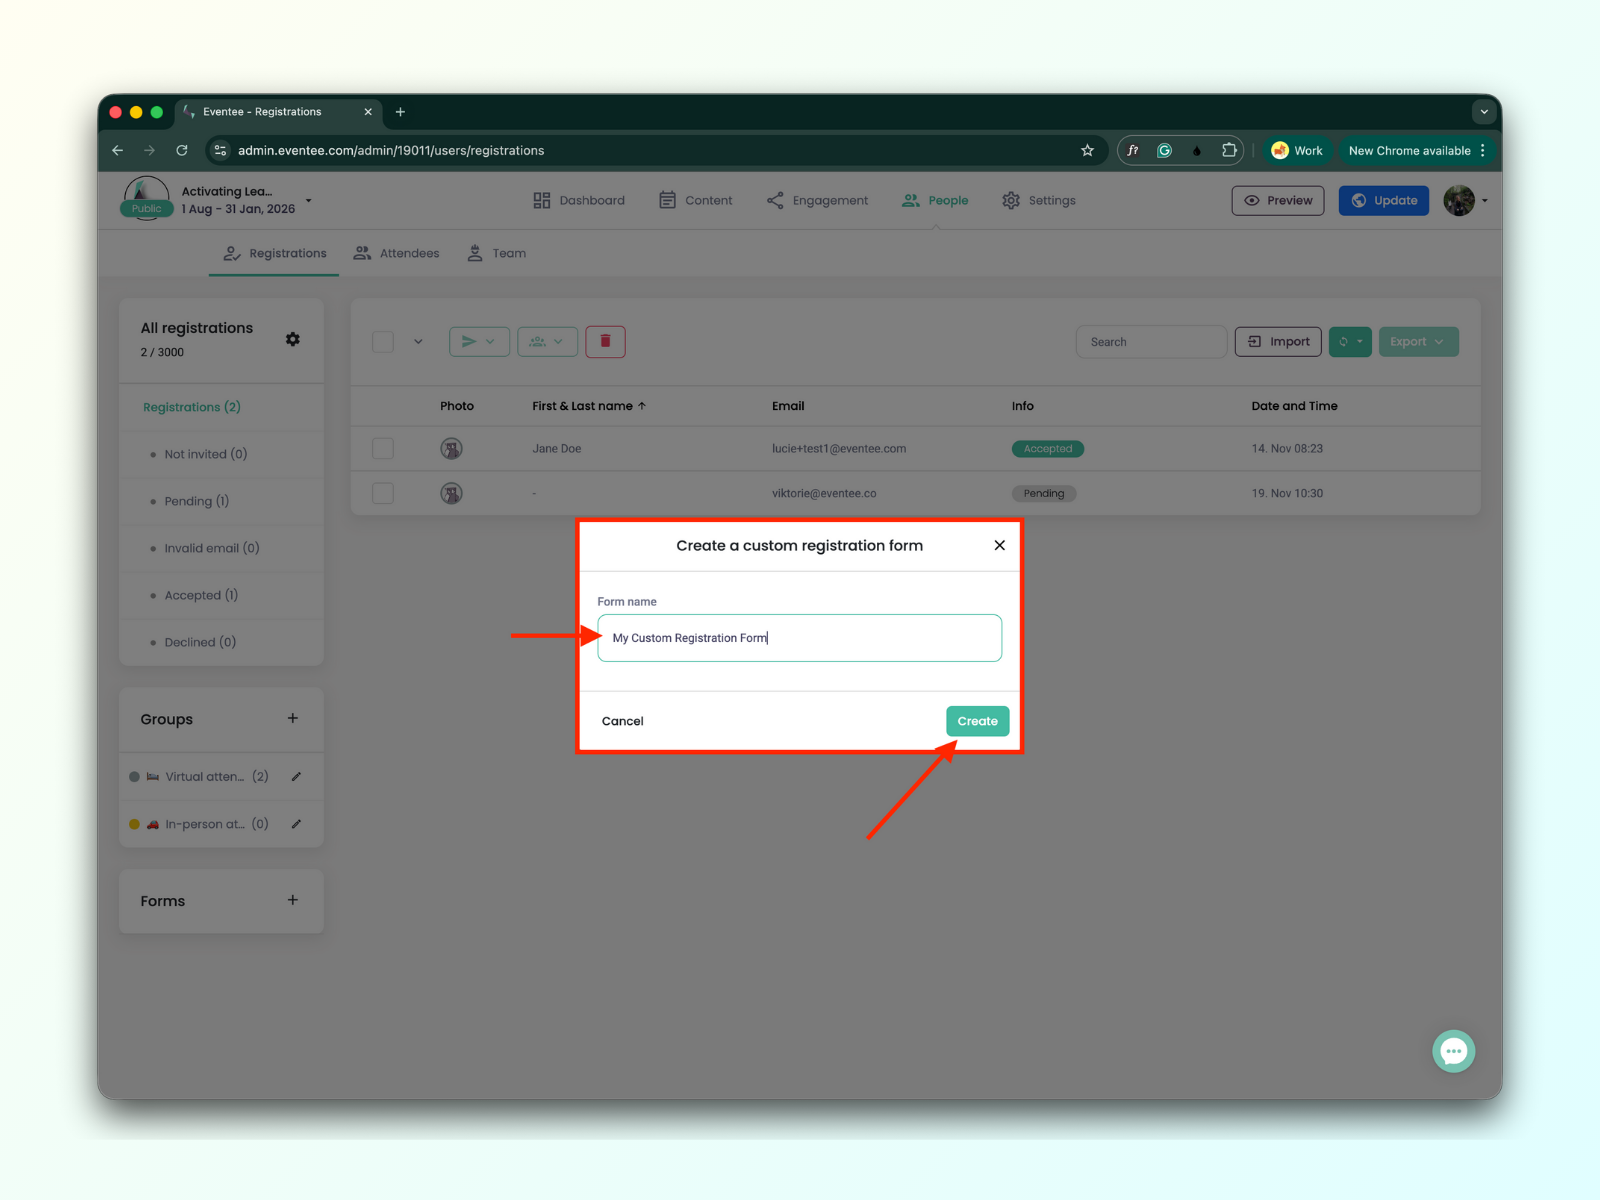Filter by Pending (1)
The image size is (1600, 1200).
click(x=197, y=501)
